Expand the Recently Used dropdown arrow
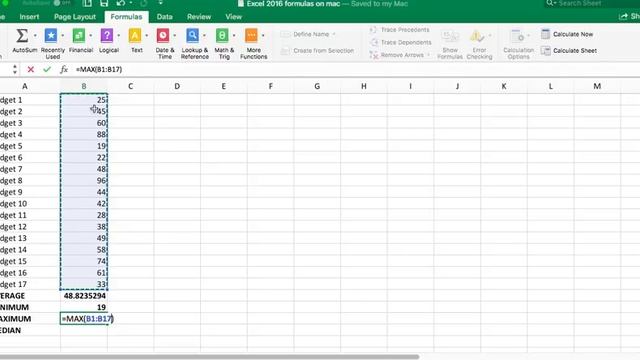Image resolution: width=640 pixels, height=360 pixels. pos(63,36)
